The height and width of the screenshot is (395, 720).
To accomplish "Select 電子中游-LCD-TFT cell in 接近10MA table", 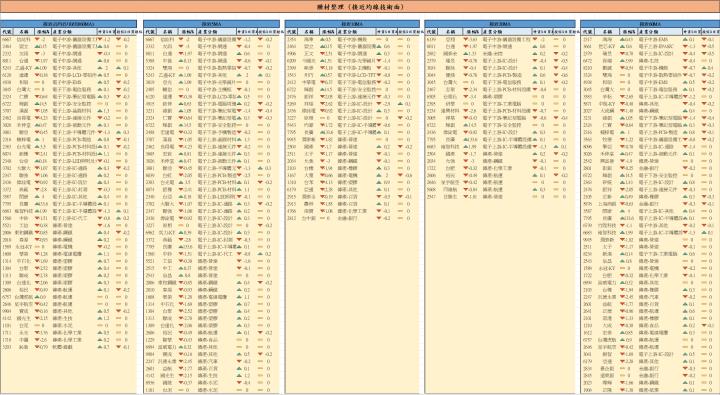I will point(356,75).
